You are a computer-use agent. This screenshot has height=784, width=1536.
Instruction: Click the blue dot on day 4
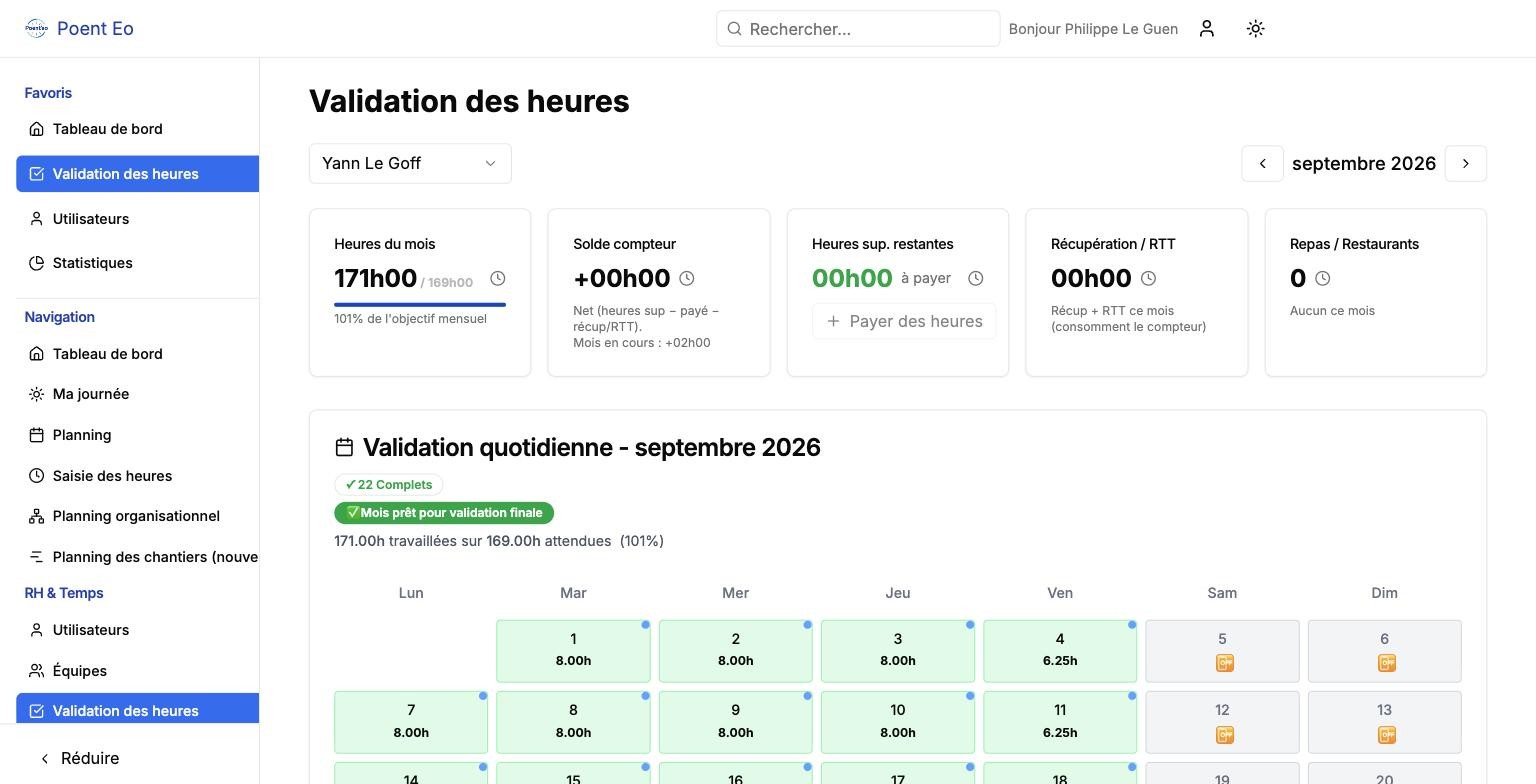[x=1132, y=625]
